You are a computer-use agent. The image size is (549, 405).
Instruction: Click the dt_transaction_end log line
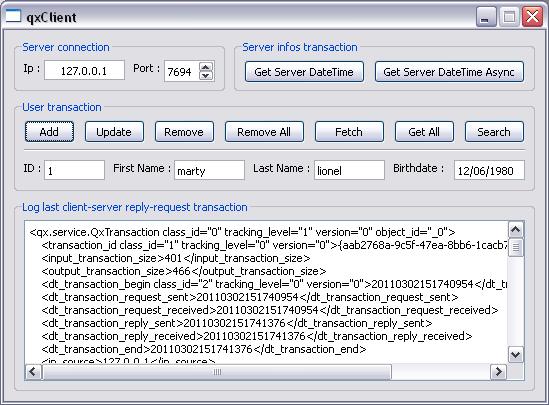[x=203, y=349]
